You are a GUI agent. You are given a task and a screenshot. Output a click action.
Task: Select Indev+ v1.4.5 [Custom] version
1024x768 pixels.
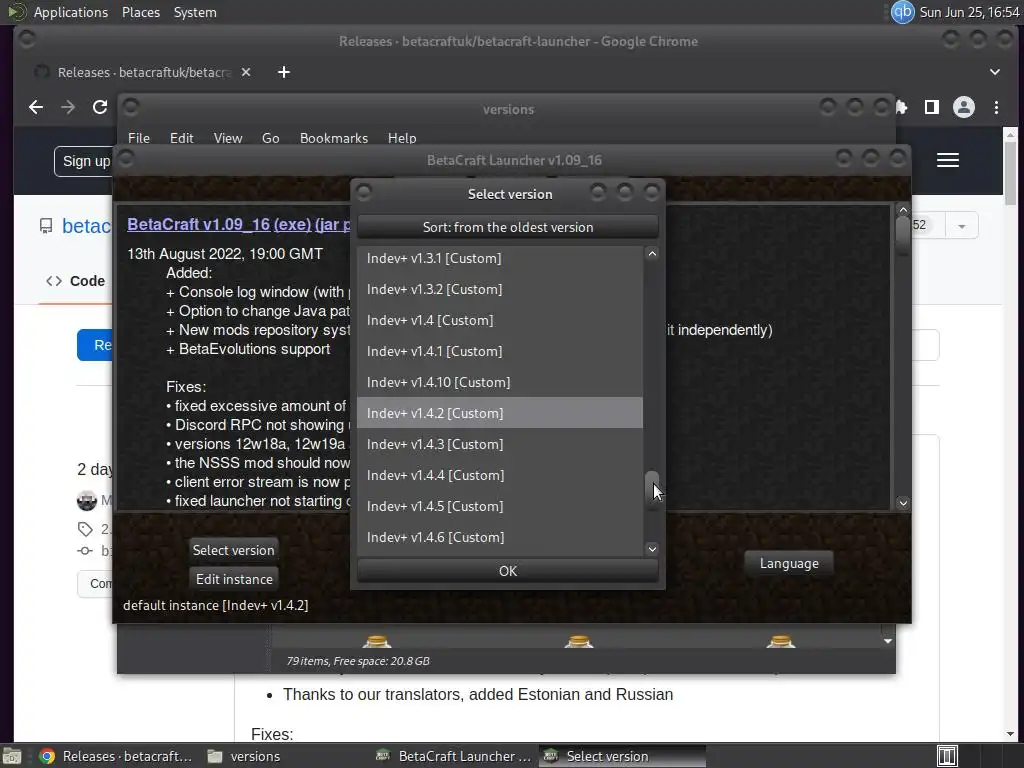pyautogui.click(x=500, y=507)
